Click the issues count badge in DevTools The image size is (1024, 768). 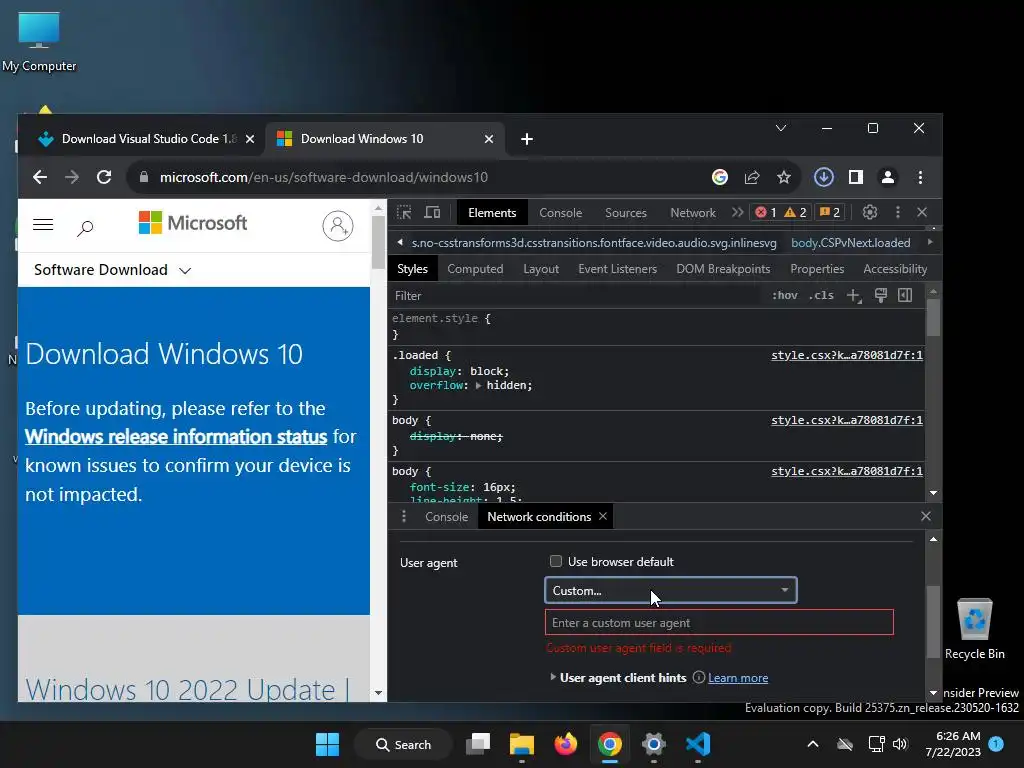pos(829,212)
